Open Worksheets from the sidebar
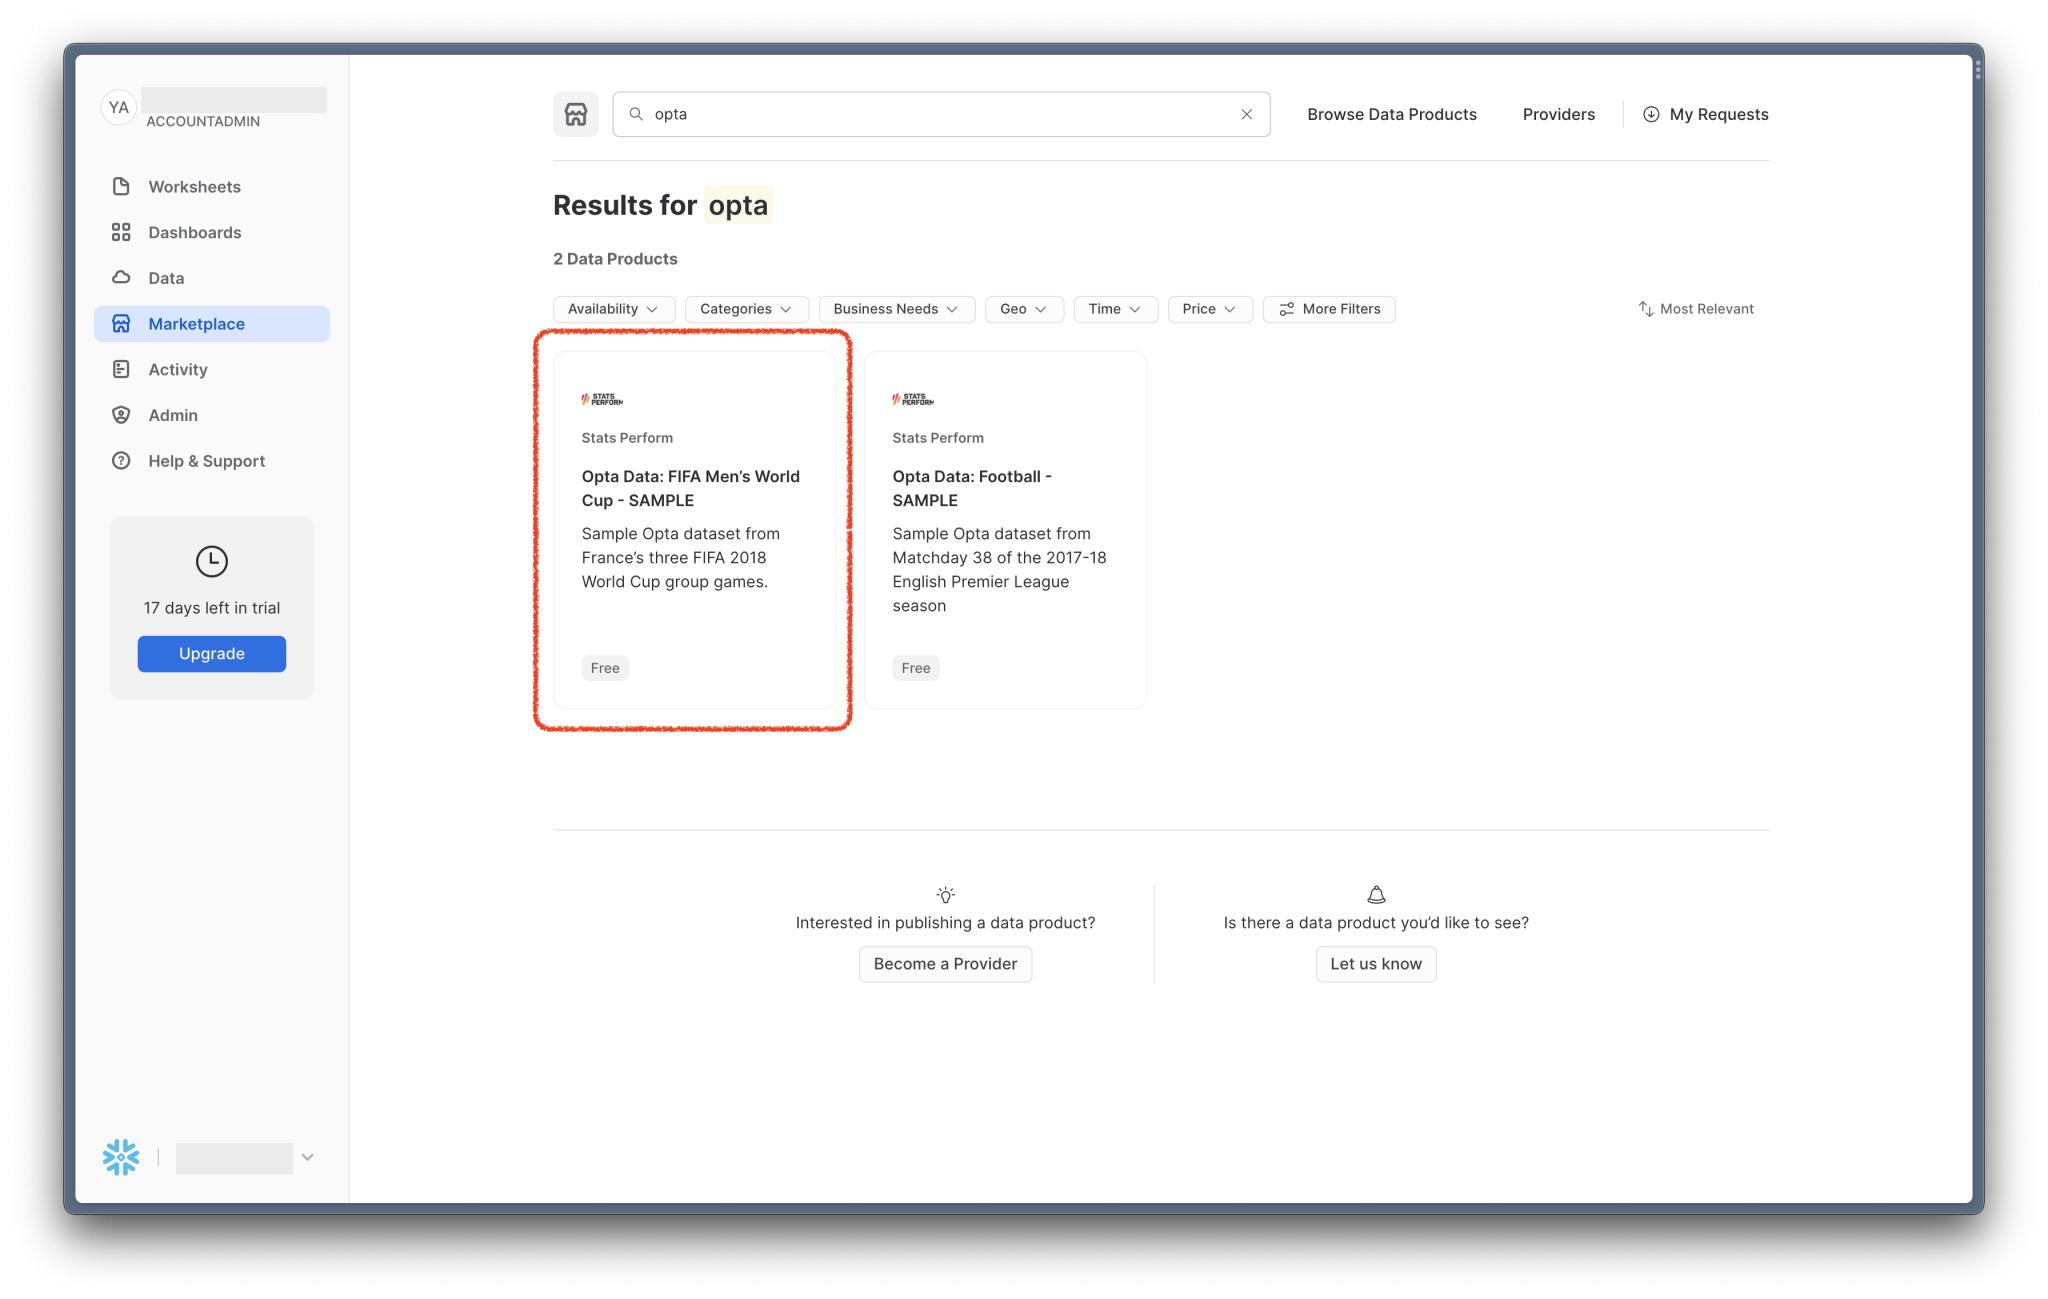Image resolution: width=2048 pixels, height=1299 pixels. click(x=194, y=187)
